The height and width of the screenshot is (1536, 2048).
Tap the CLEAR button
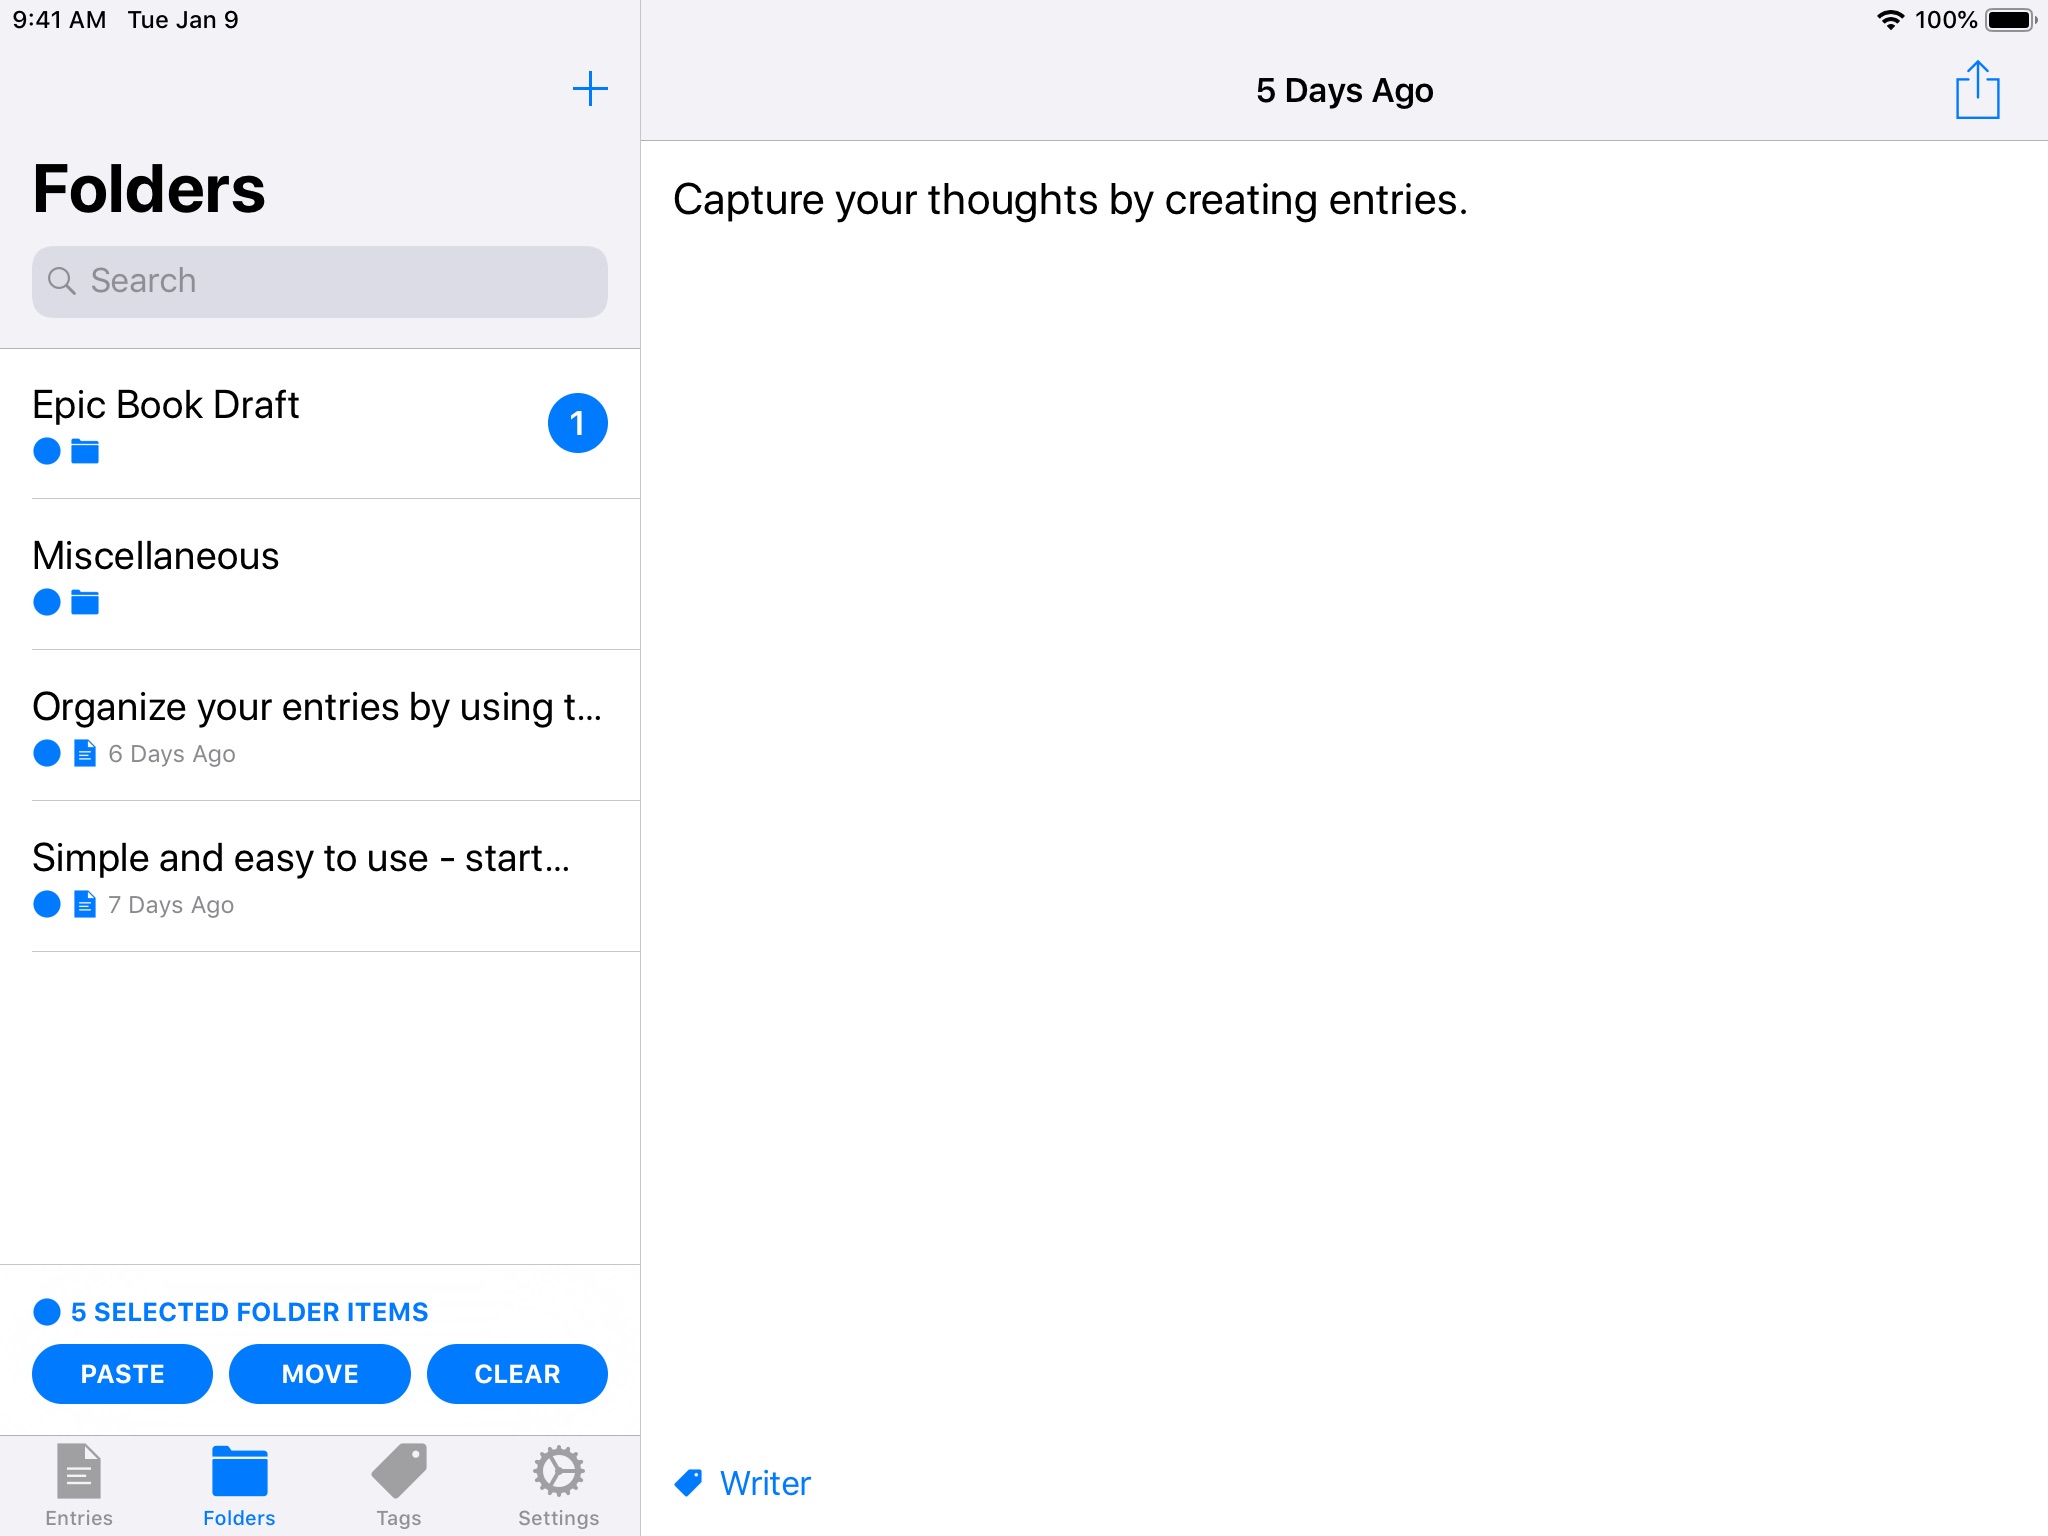[x=518, y=1375]
